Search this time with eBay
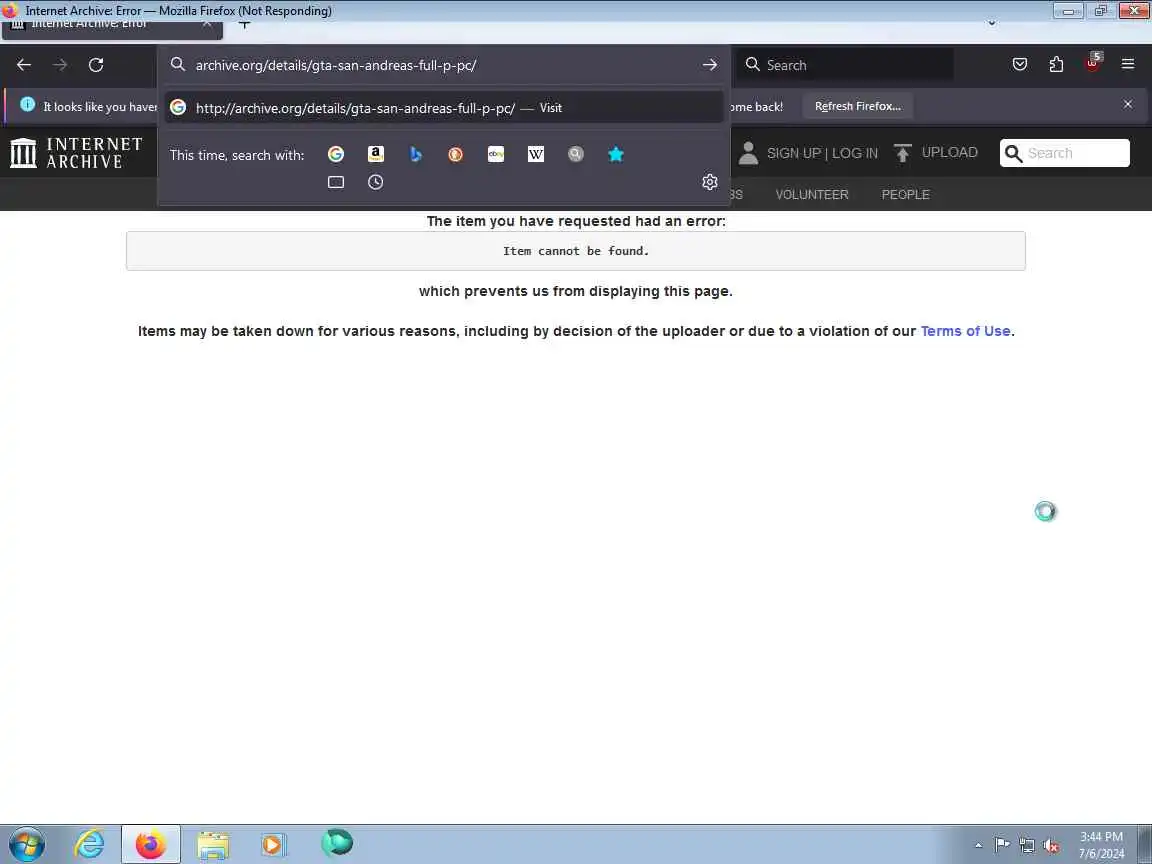 [496, 154]
